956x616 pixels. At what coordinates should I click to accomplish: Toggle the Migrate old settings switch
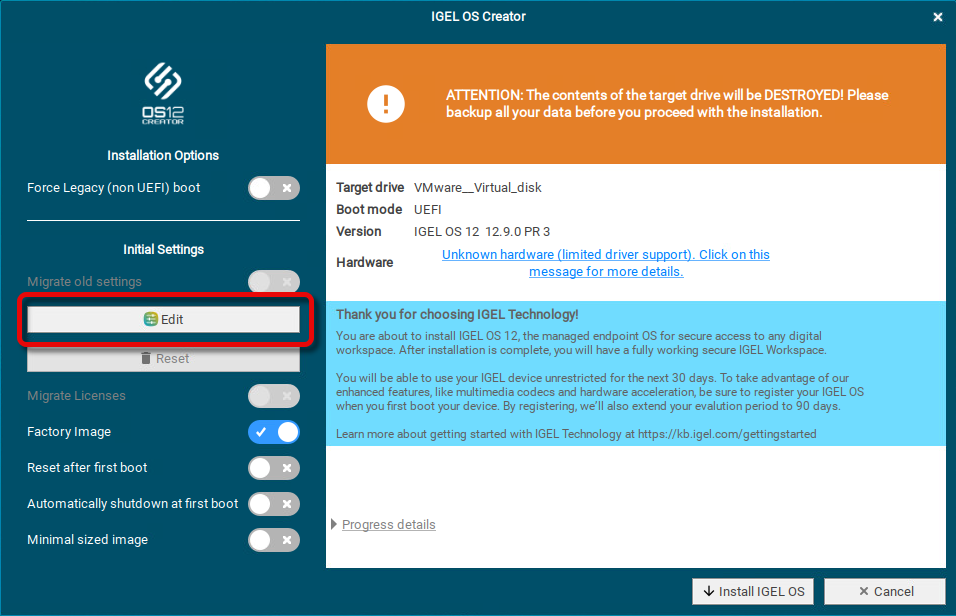(274, 282)
